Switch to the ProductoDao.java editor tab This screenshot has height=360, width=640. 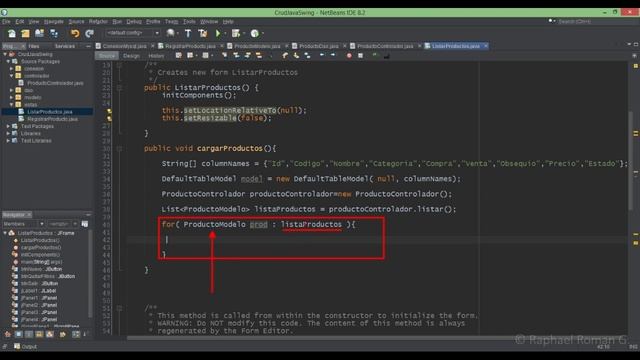318,46
